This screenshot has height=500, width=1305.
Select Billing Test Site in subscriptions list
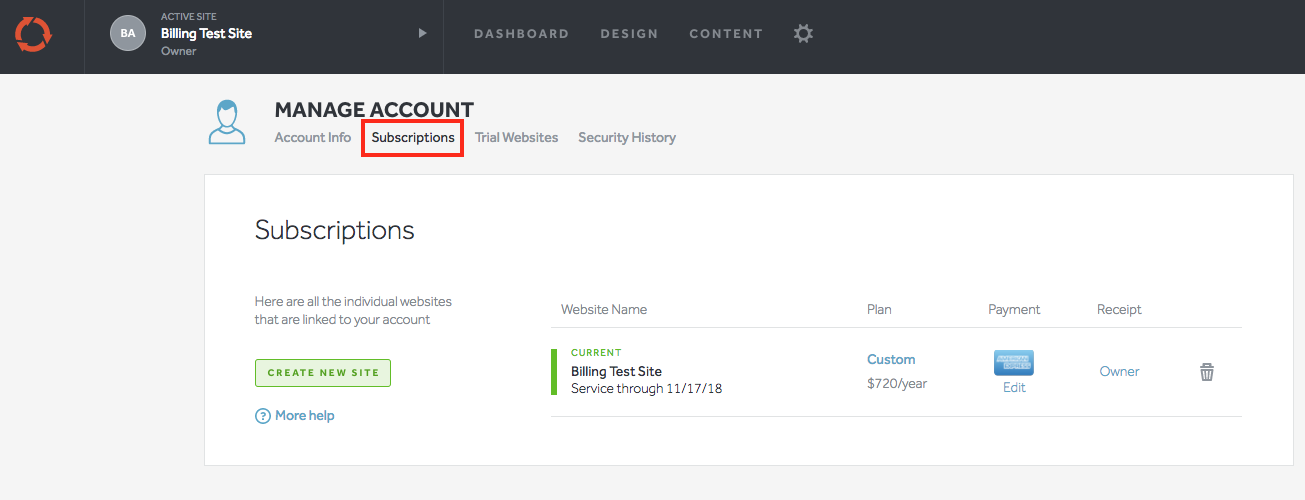point(616,371)
